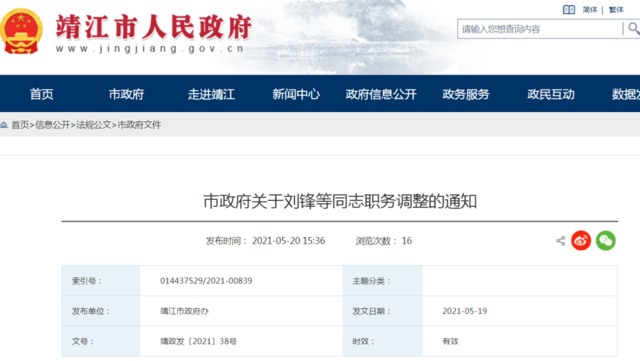Screen dimensions: 640x361
Task: Go to 市政府文件 in breadcrumb
Action: pyautogui.click(x=139, y=125)
